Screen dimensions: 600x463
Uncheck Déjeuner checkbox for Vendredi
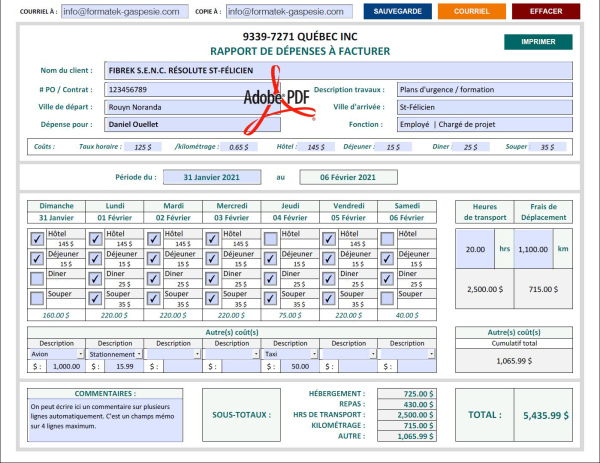tap(329, 259)
